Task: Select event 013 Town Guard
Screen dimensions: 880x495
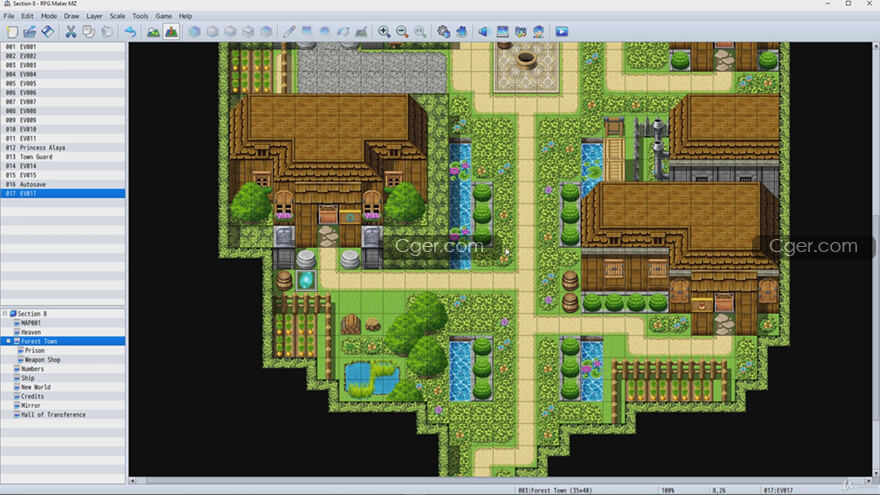Action: 63,157
